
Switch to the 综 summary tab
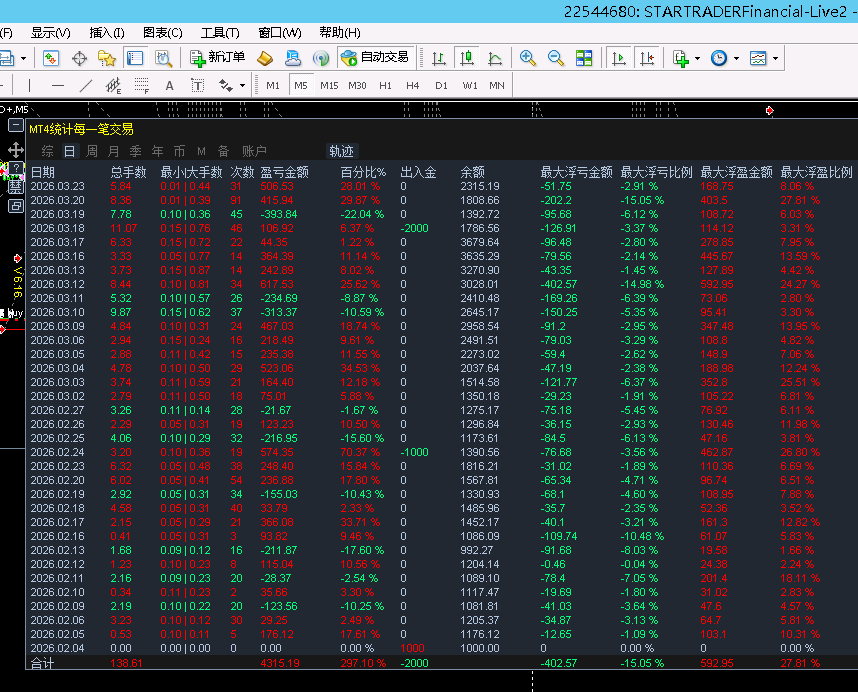point(48,151)
